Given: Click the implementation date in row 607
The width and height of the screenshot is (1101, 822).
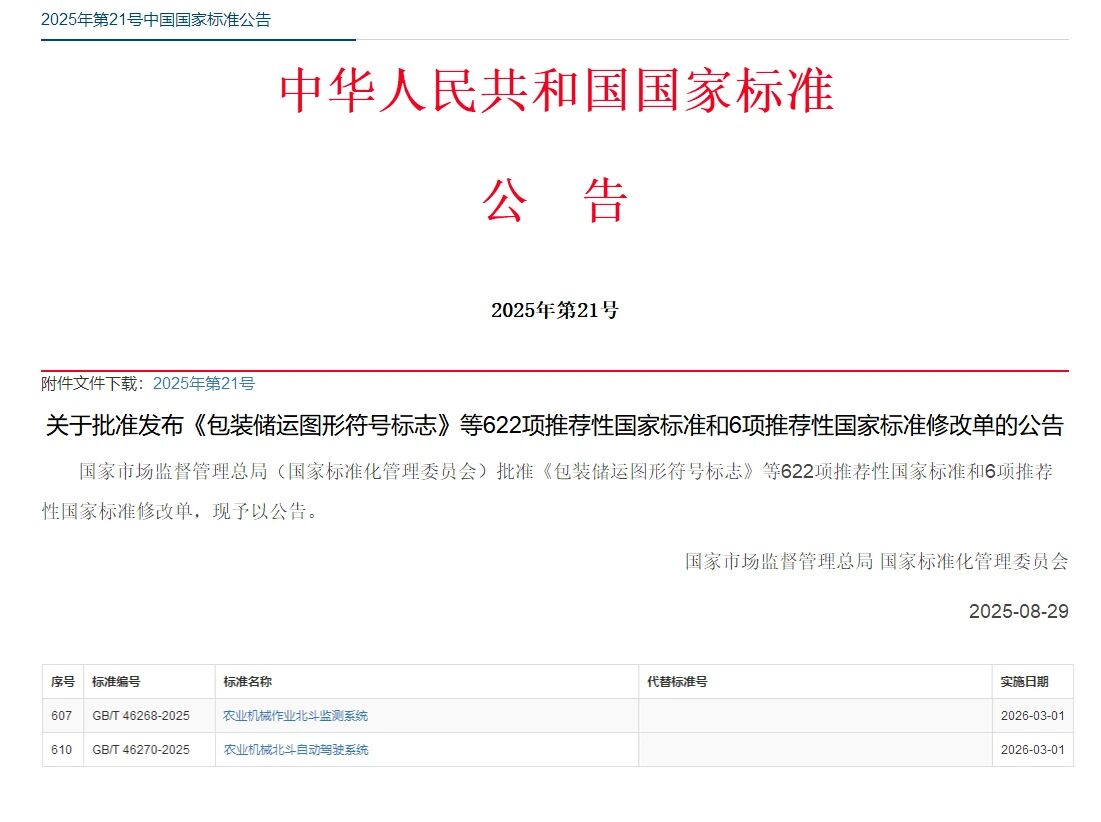Looking at the screenshot, I should coord(1032,716).
